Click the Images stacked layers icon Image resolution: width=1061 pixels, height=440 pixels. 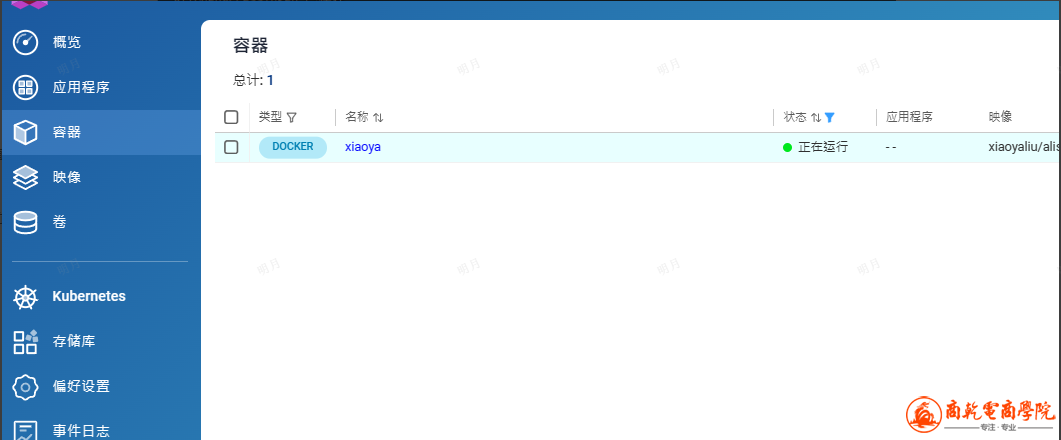coord(26,177)
